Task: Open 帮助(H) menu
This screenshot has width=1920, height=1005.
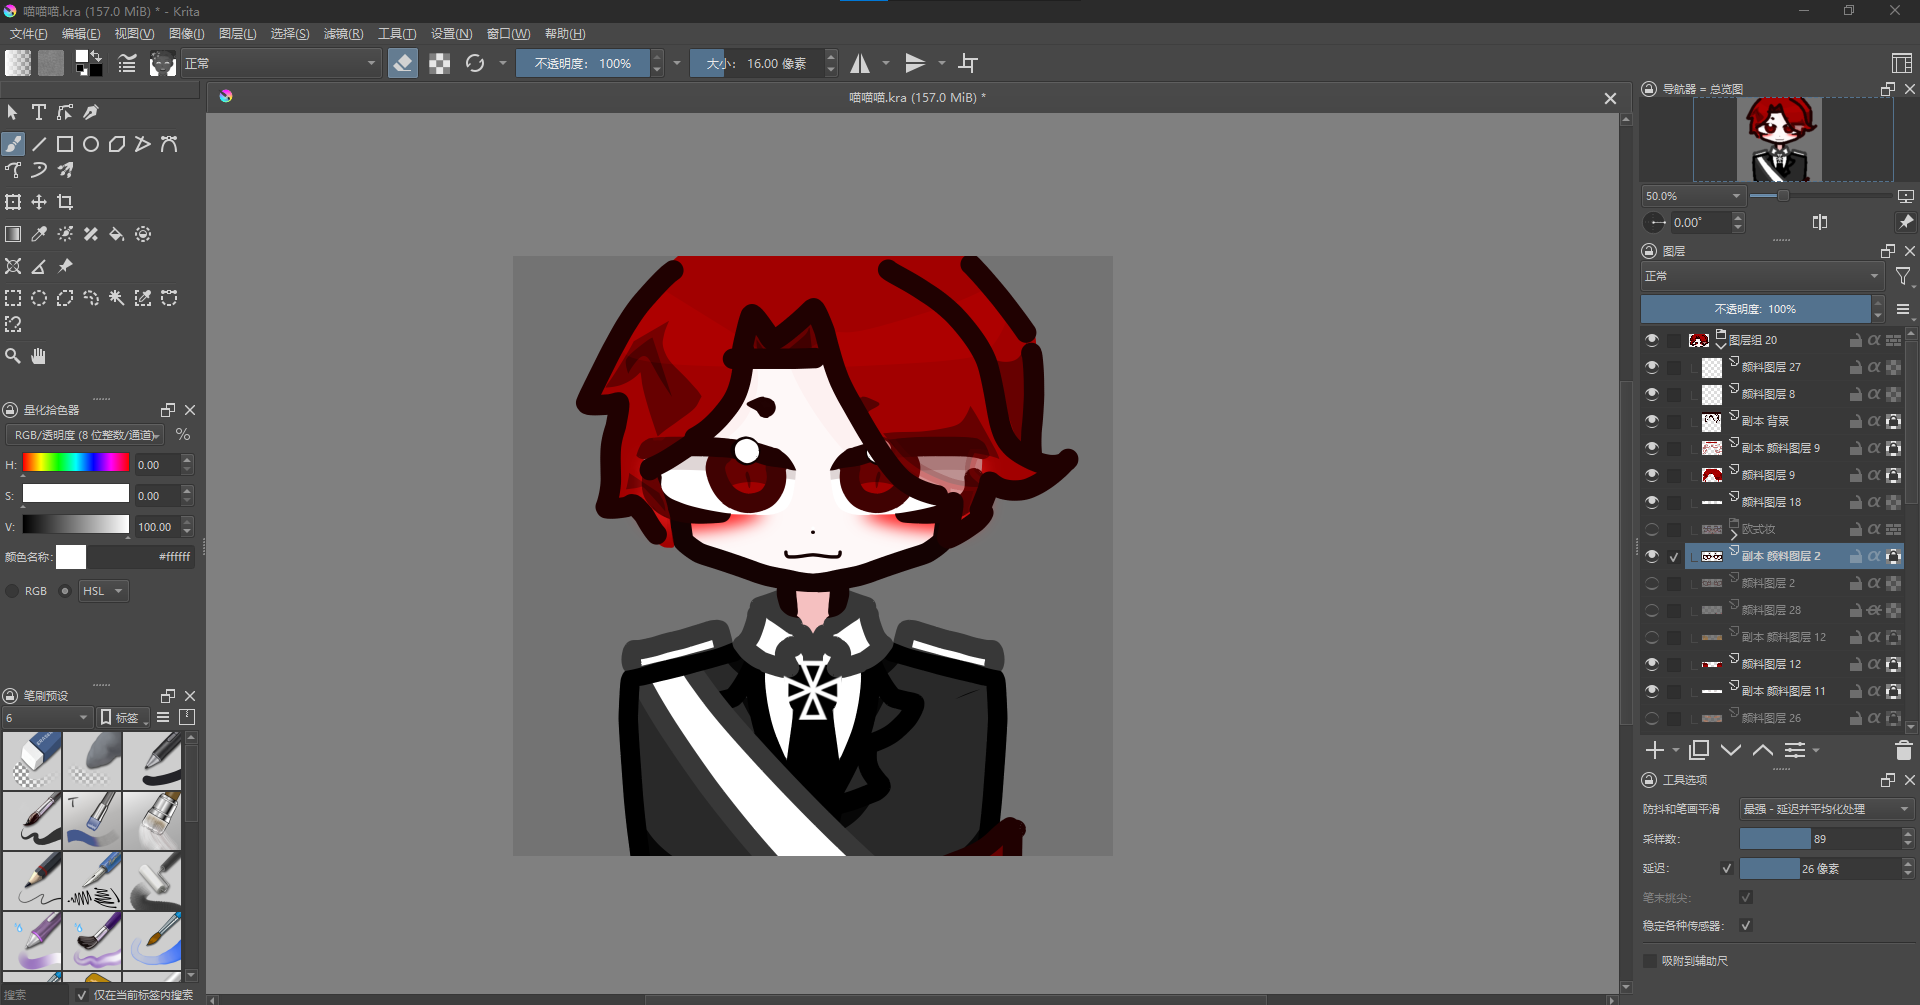Action: [565, 34]
